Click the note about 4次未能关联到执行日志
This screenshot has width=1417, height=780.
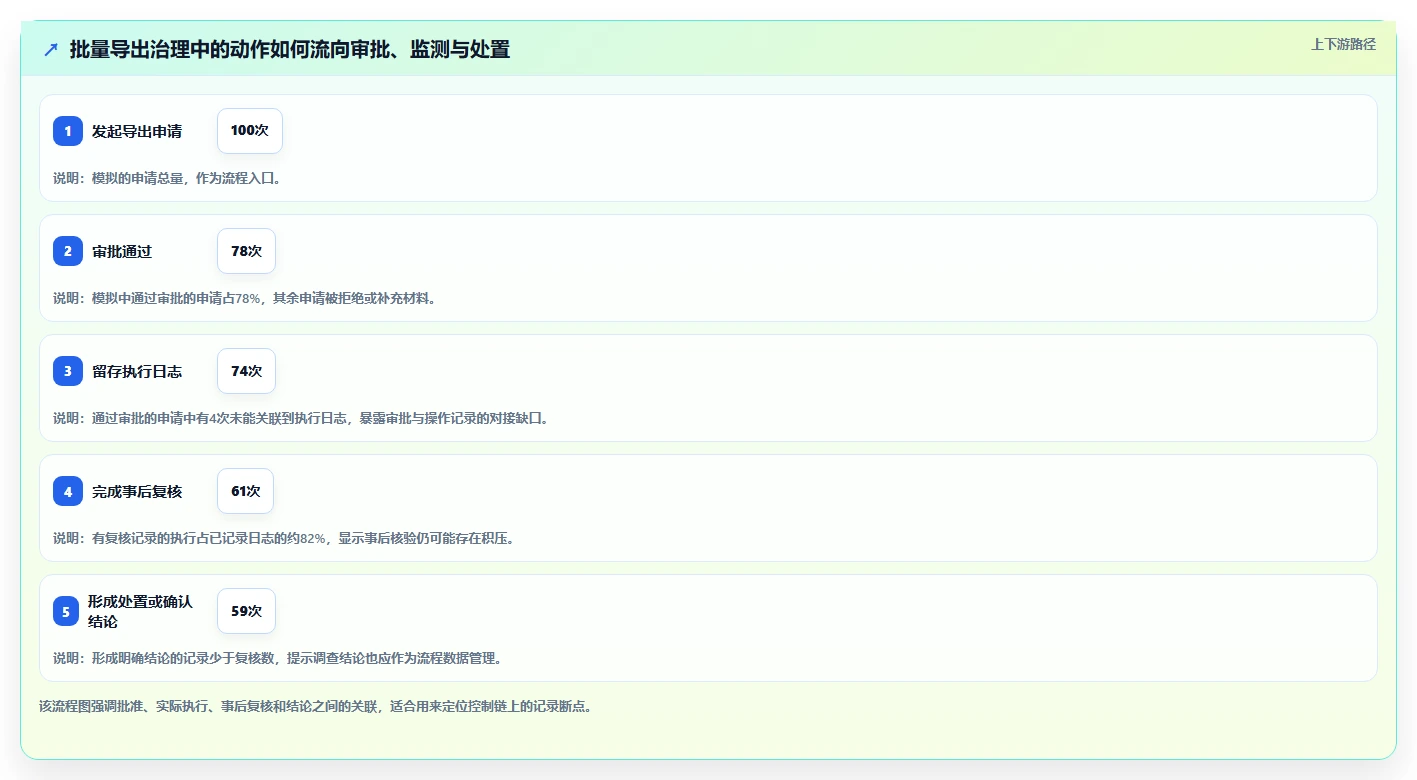pyautogui.click(x=303, y=418)
